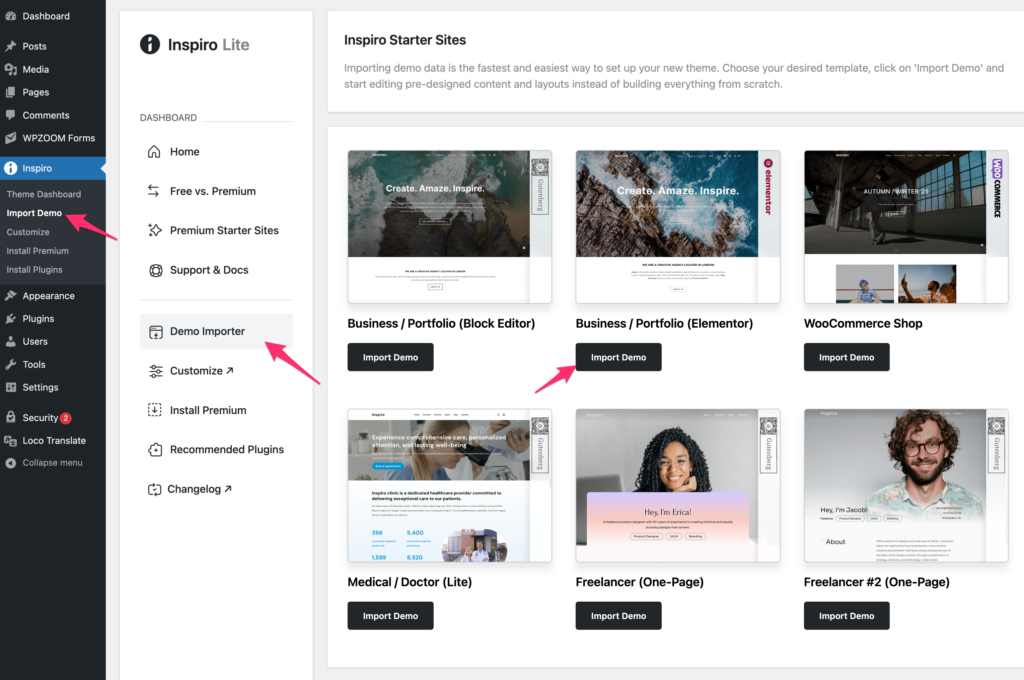Click the Appearance paintbrush icon
This screenshot has height=680, width=1024.
pos(10,296)
